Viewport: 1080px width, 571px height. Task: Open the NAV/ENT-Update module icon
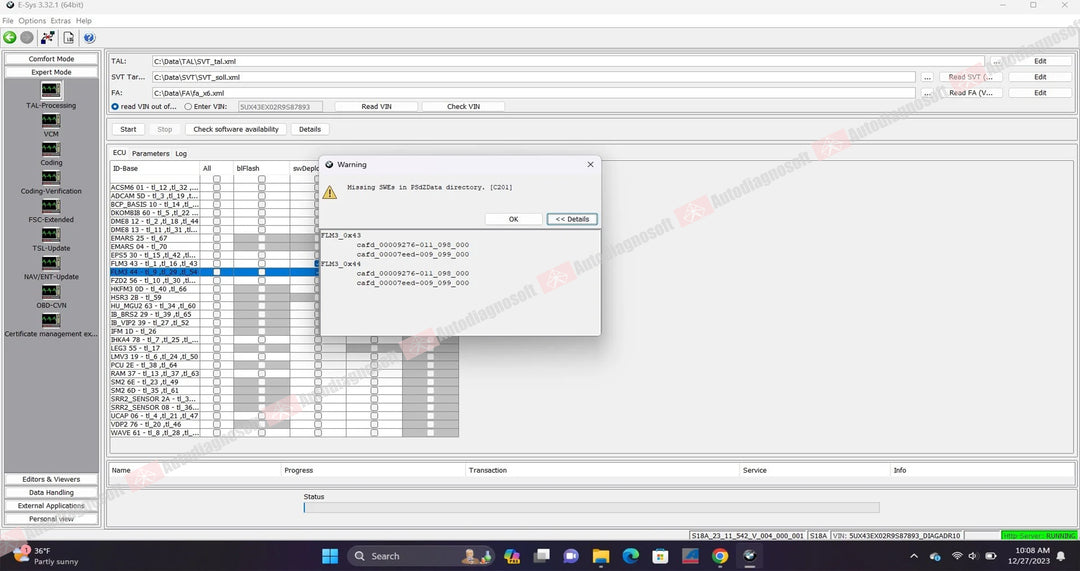pos(51,263)
